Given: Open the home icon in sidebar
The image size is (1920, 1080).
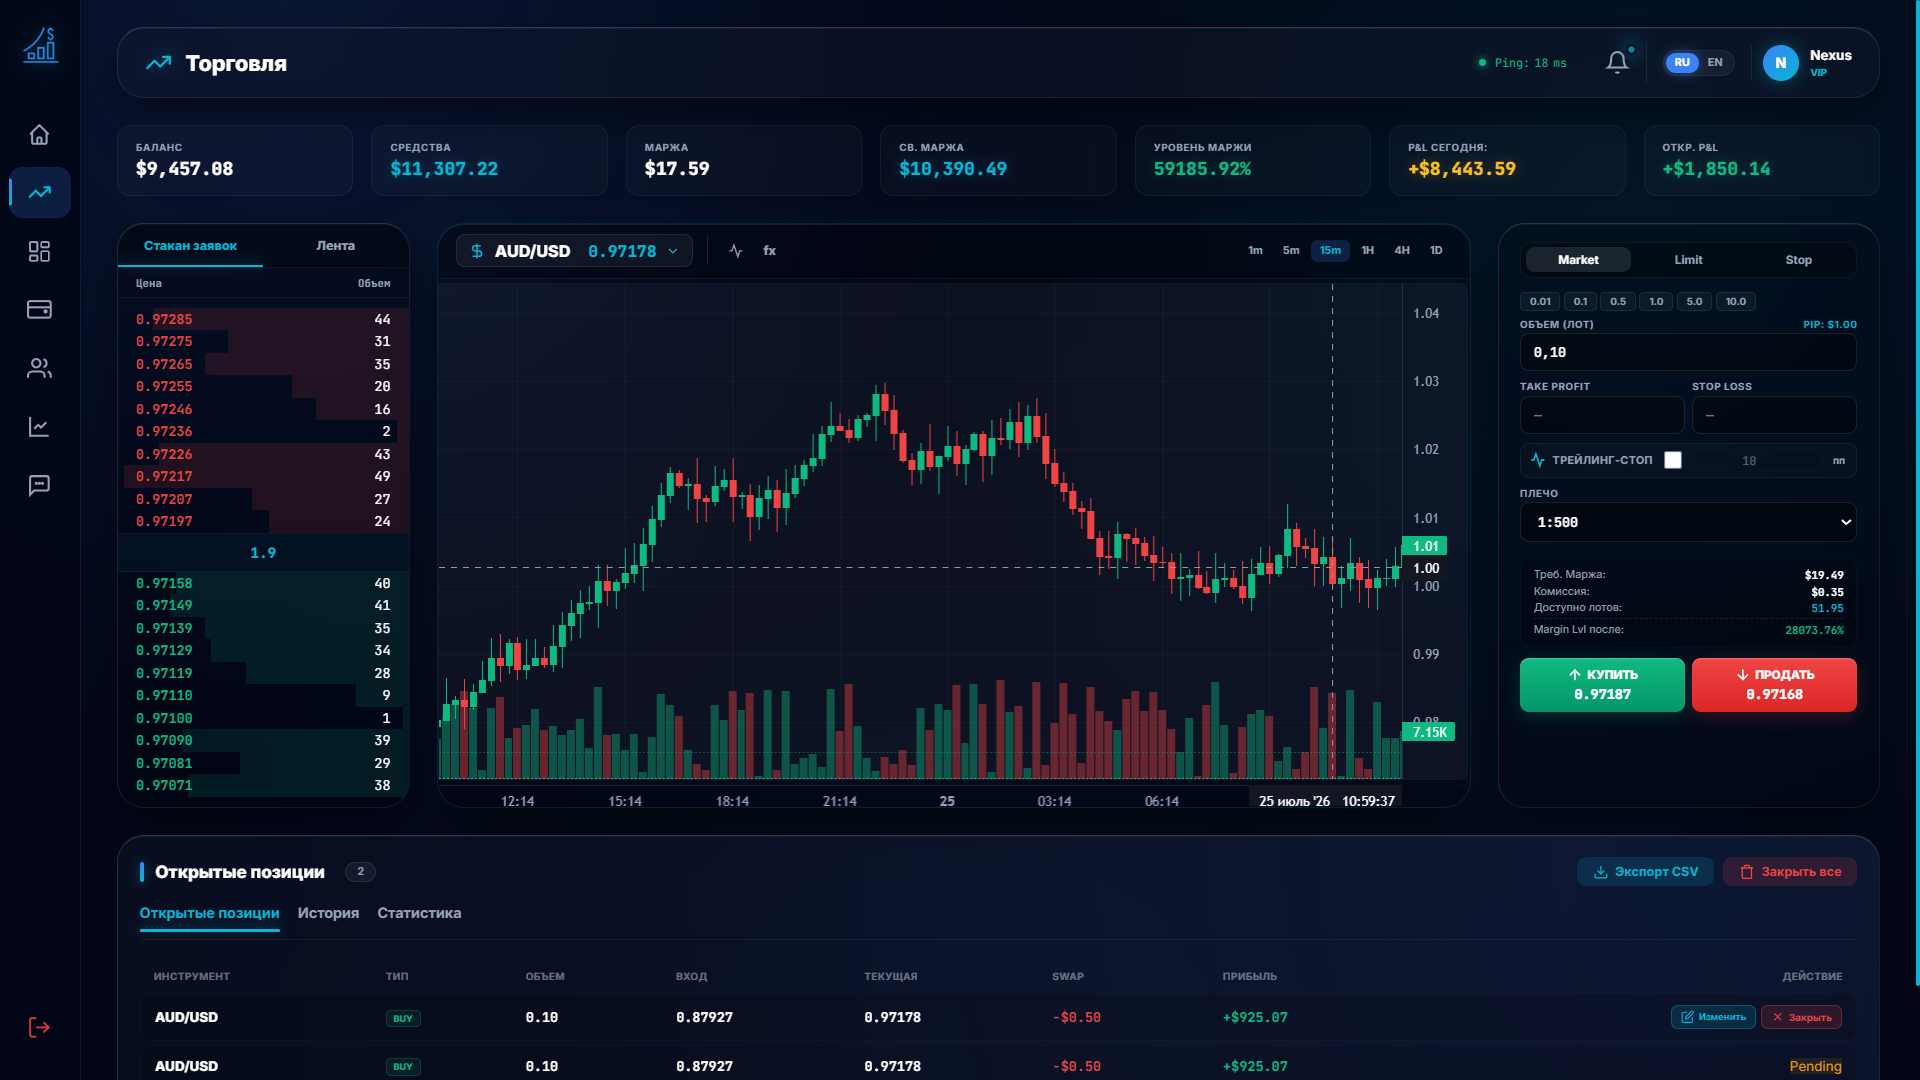Looking at the screenshot, I should pyautogui.click(x=39, y=134).
